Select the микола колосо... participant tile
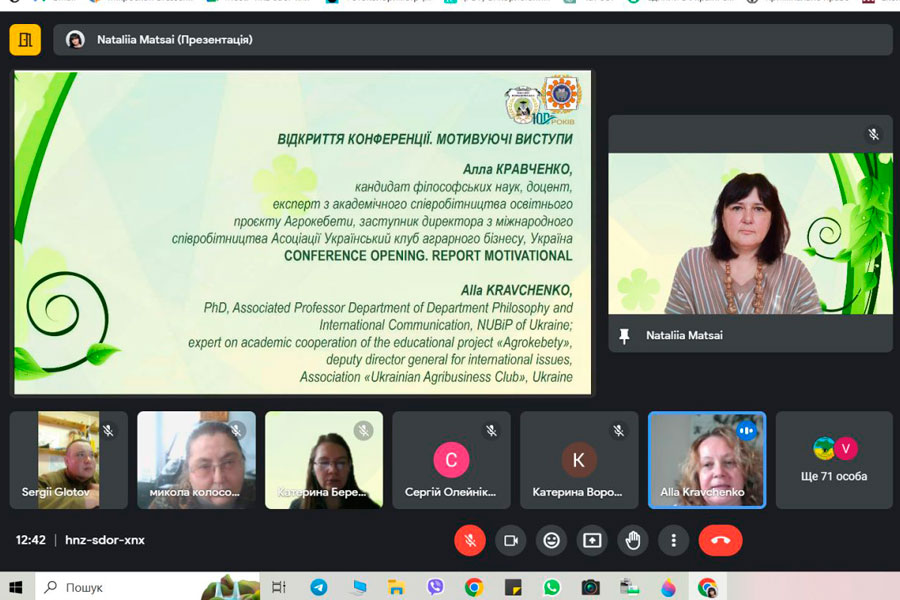This screenshot has height=600, width=900. point(196,460)
